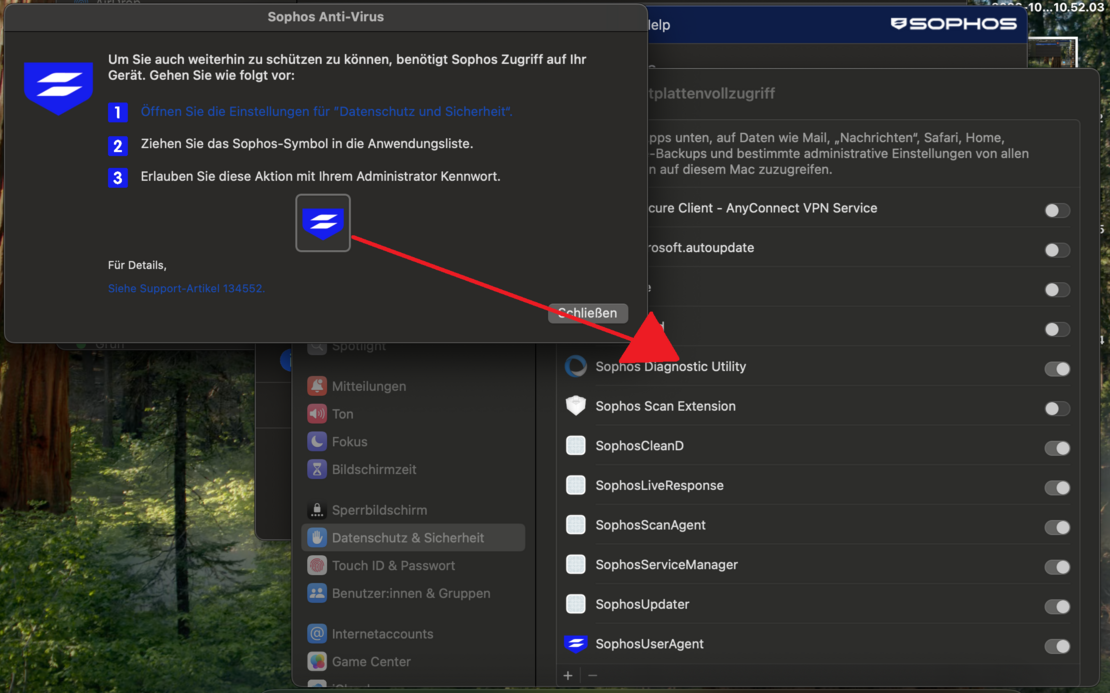Open the link "Siehe Support-Artikel 134552"

(186, 288)
